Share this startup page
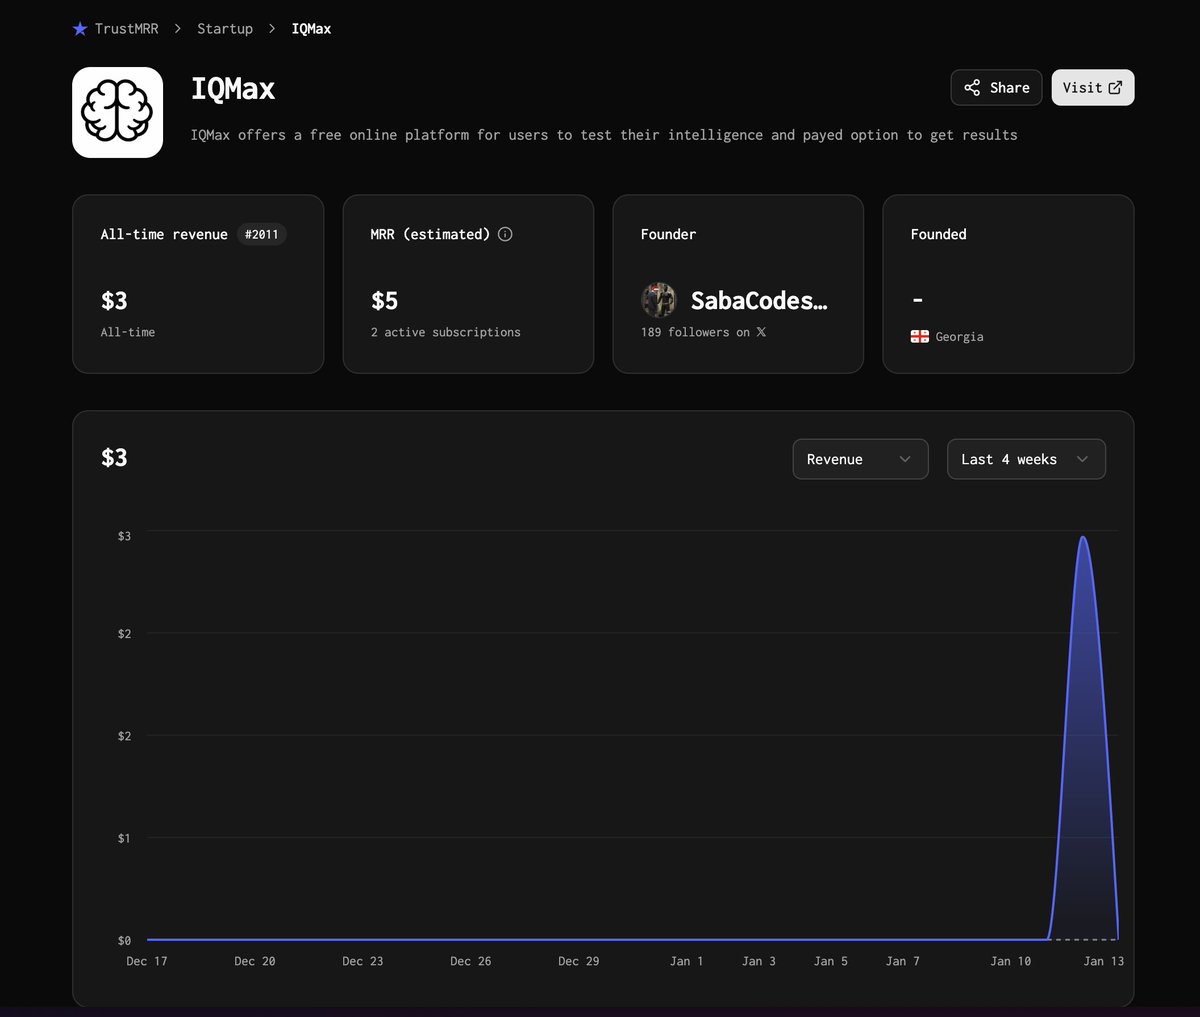 point(996,88)
